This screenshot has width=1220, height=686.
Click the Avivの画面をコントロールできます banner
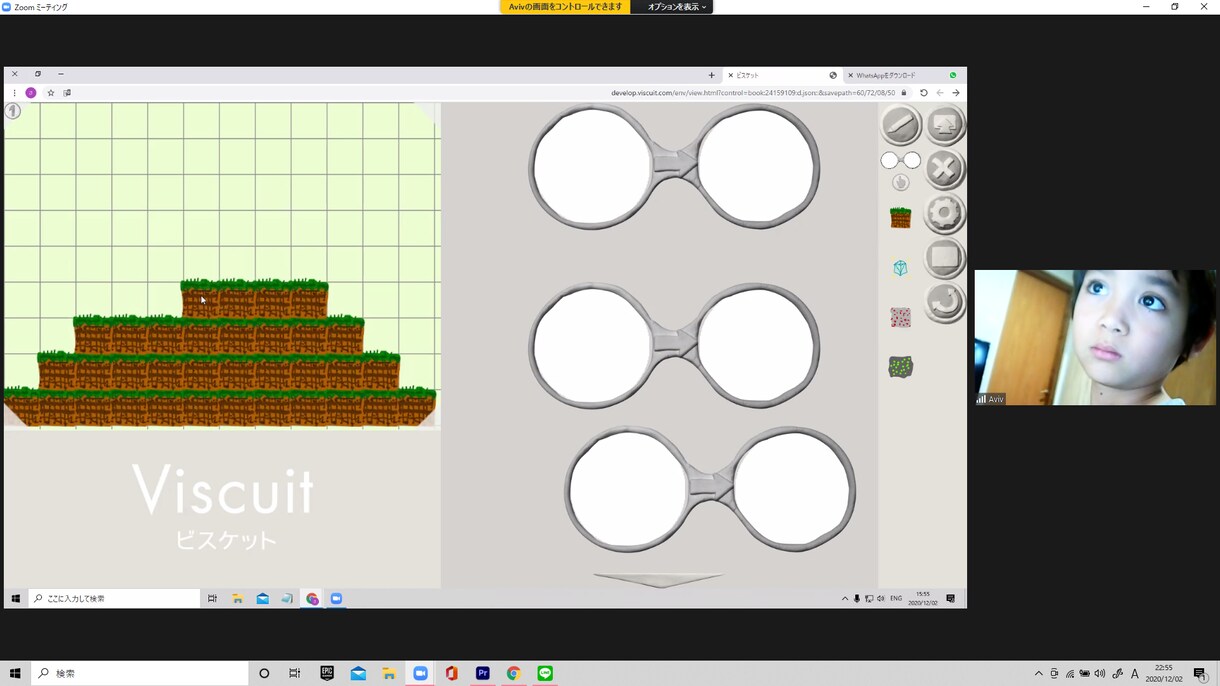(565, 7)
